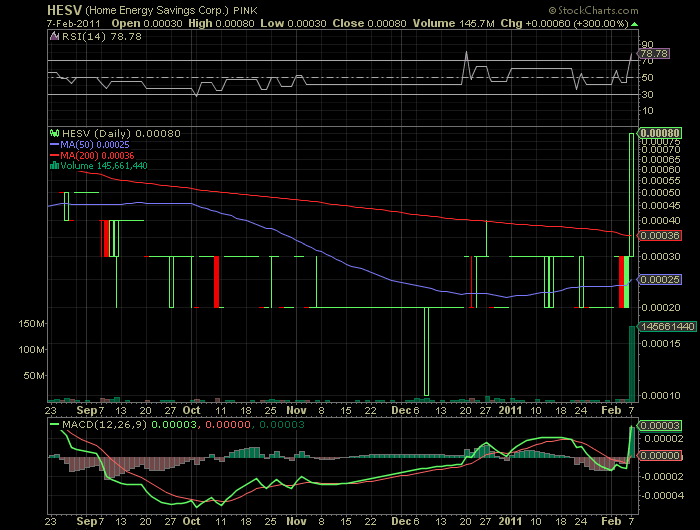Click the 0.00015 price axis label
The image size is (700, 530).
[x=661, y=343]
